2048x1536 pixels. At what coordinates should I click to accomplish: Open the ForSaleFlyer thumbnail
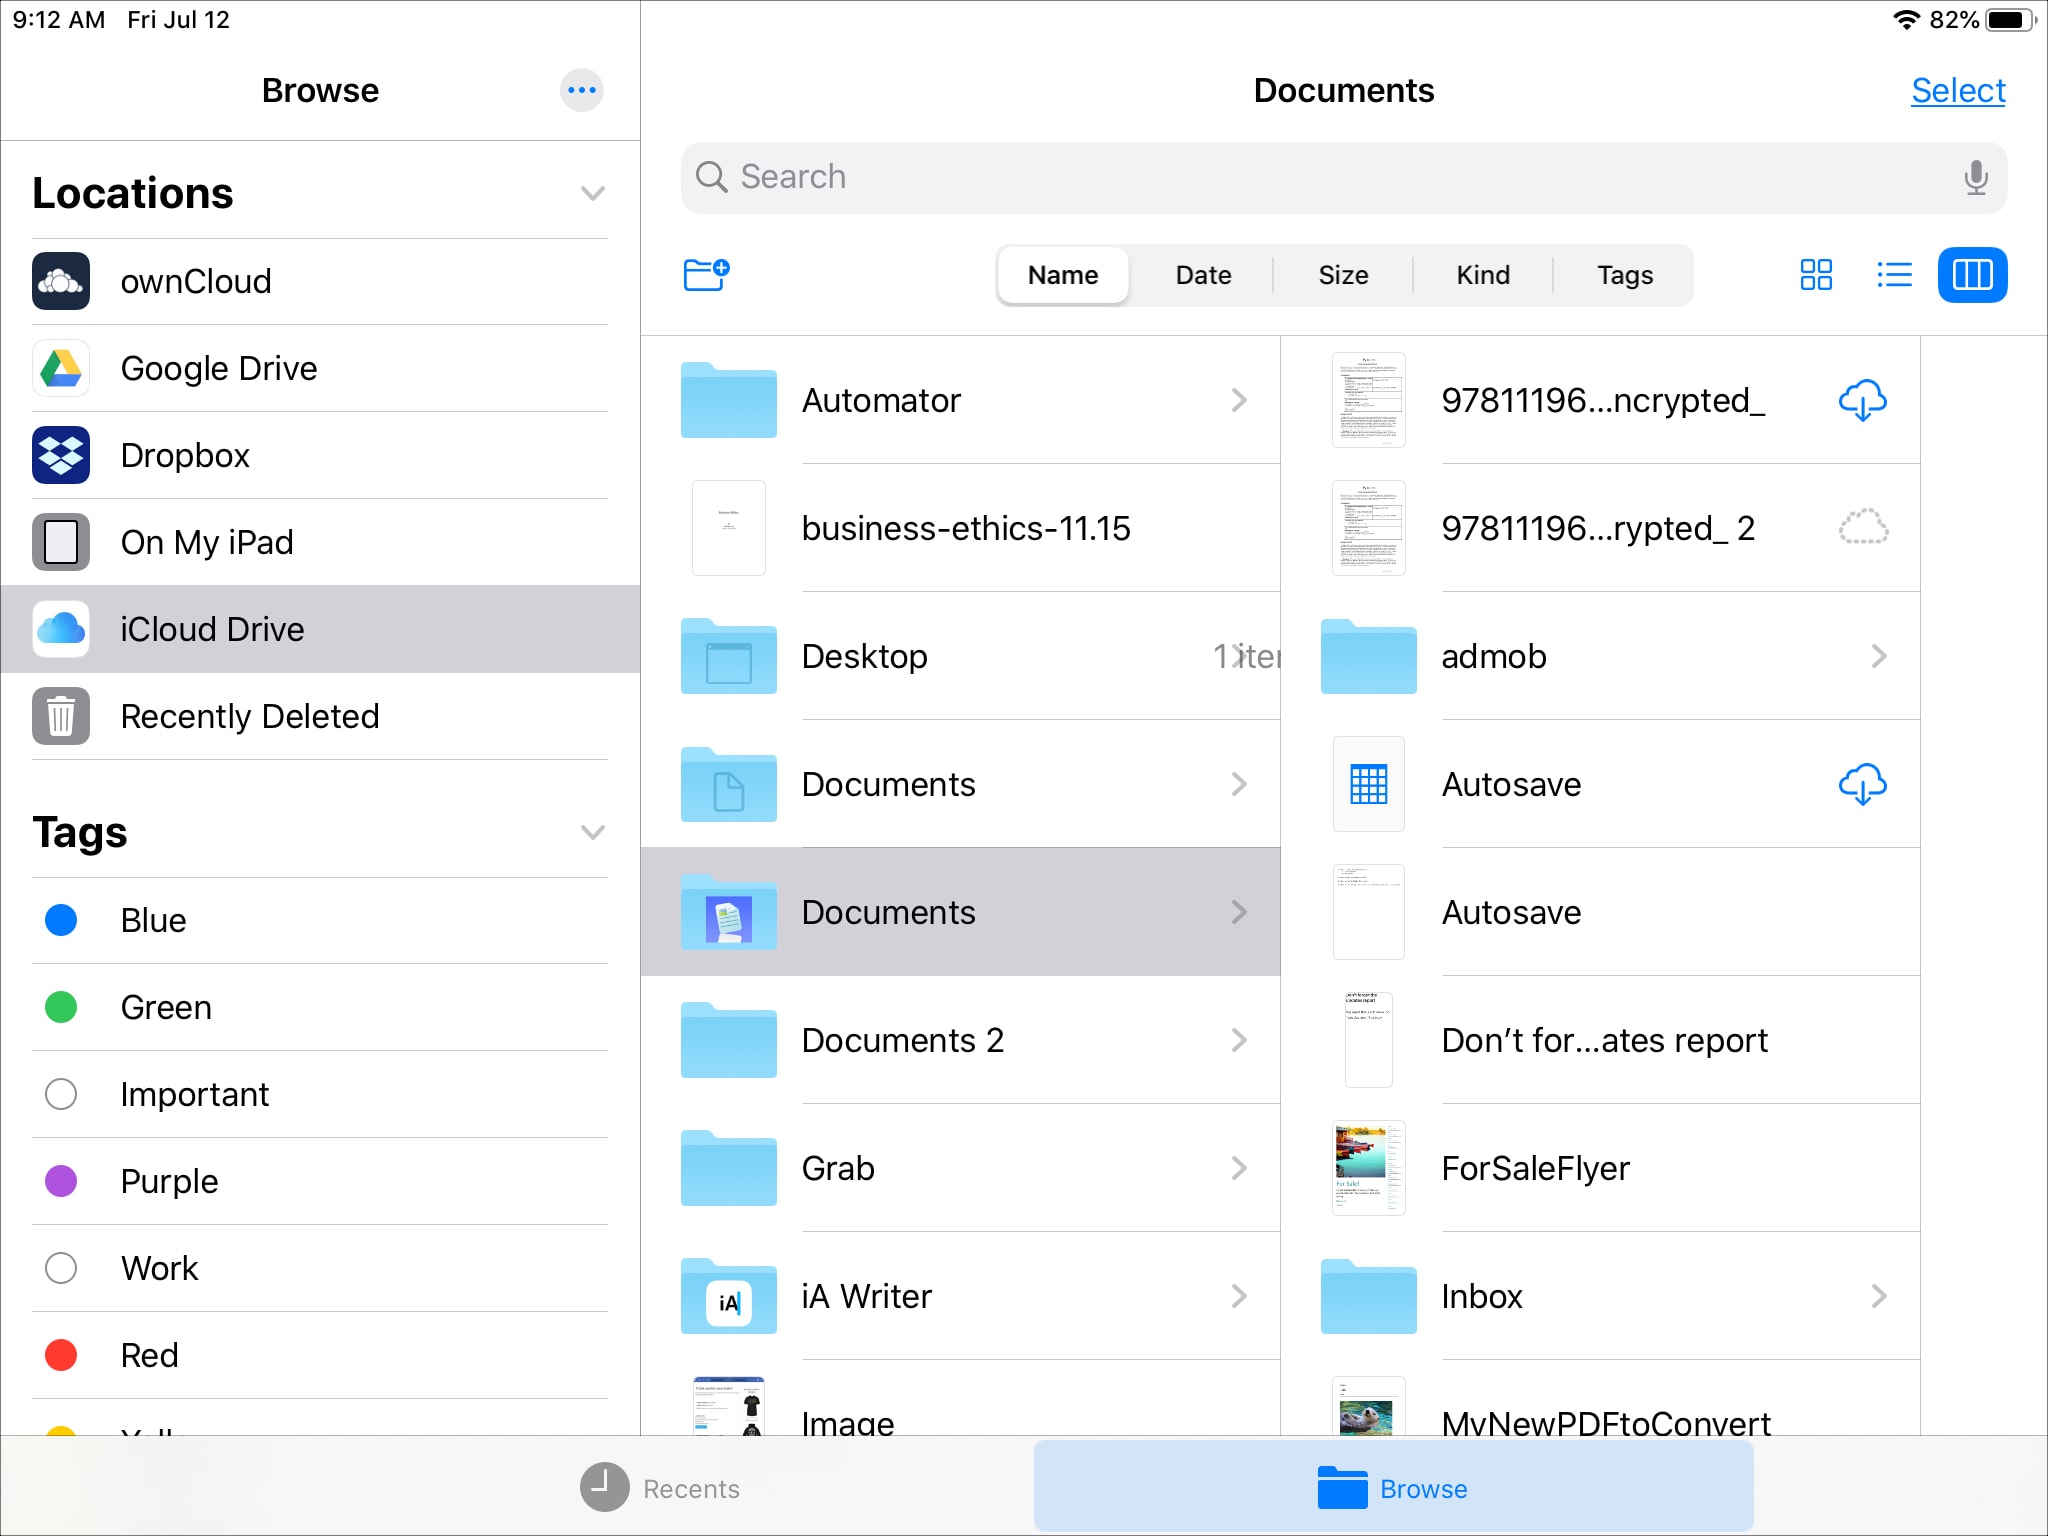(1369, 1168)
